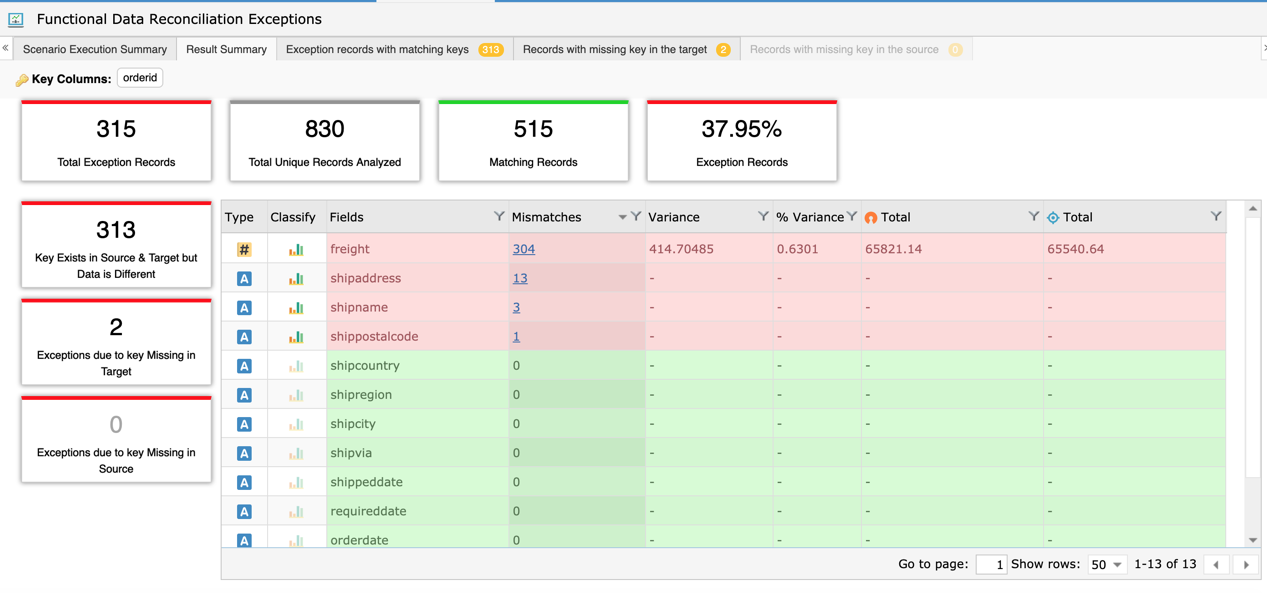1267x593 pixels.
Task: Open the filter funnel on Fields column
Action: 500,216
